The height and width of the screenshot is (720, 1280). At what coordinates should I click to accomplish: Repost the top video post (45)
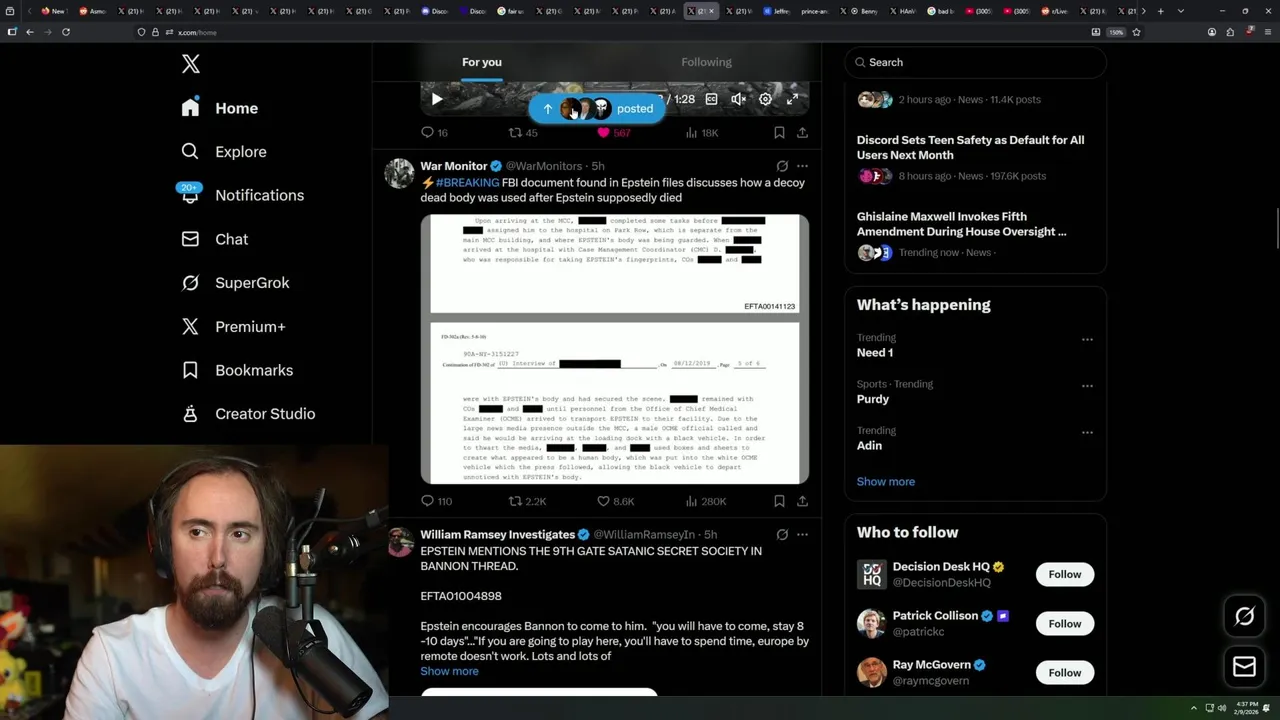tap(523, 133)
